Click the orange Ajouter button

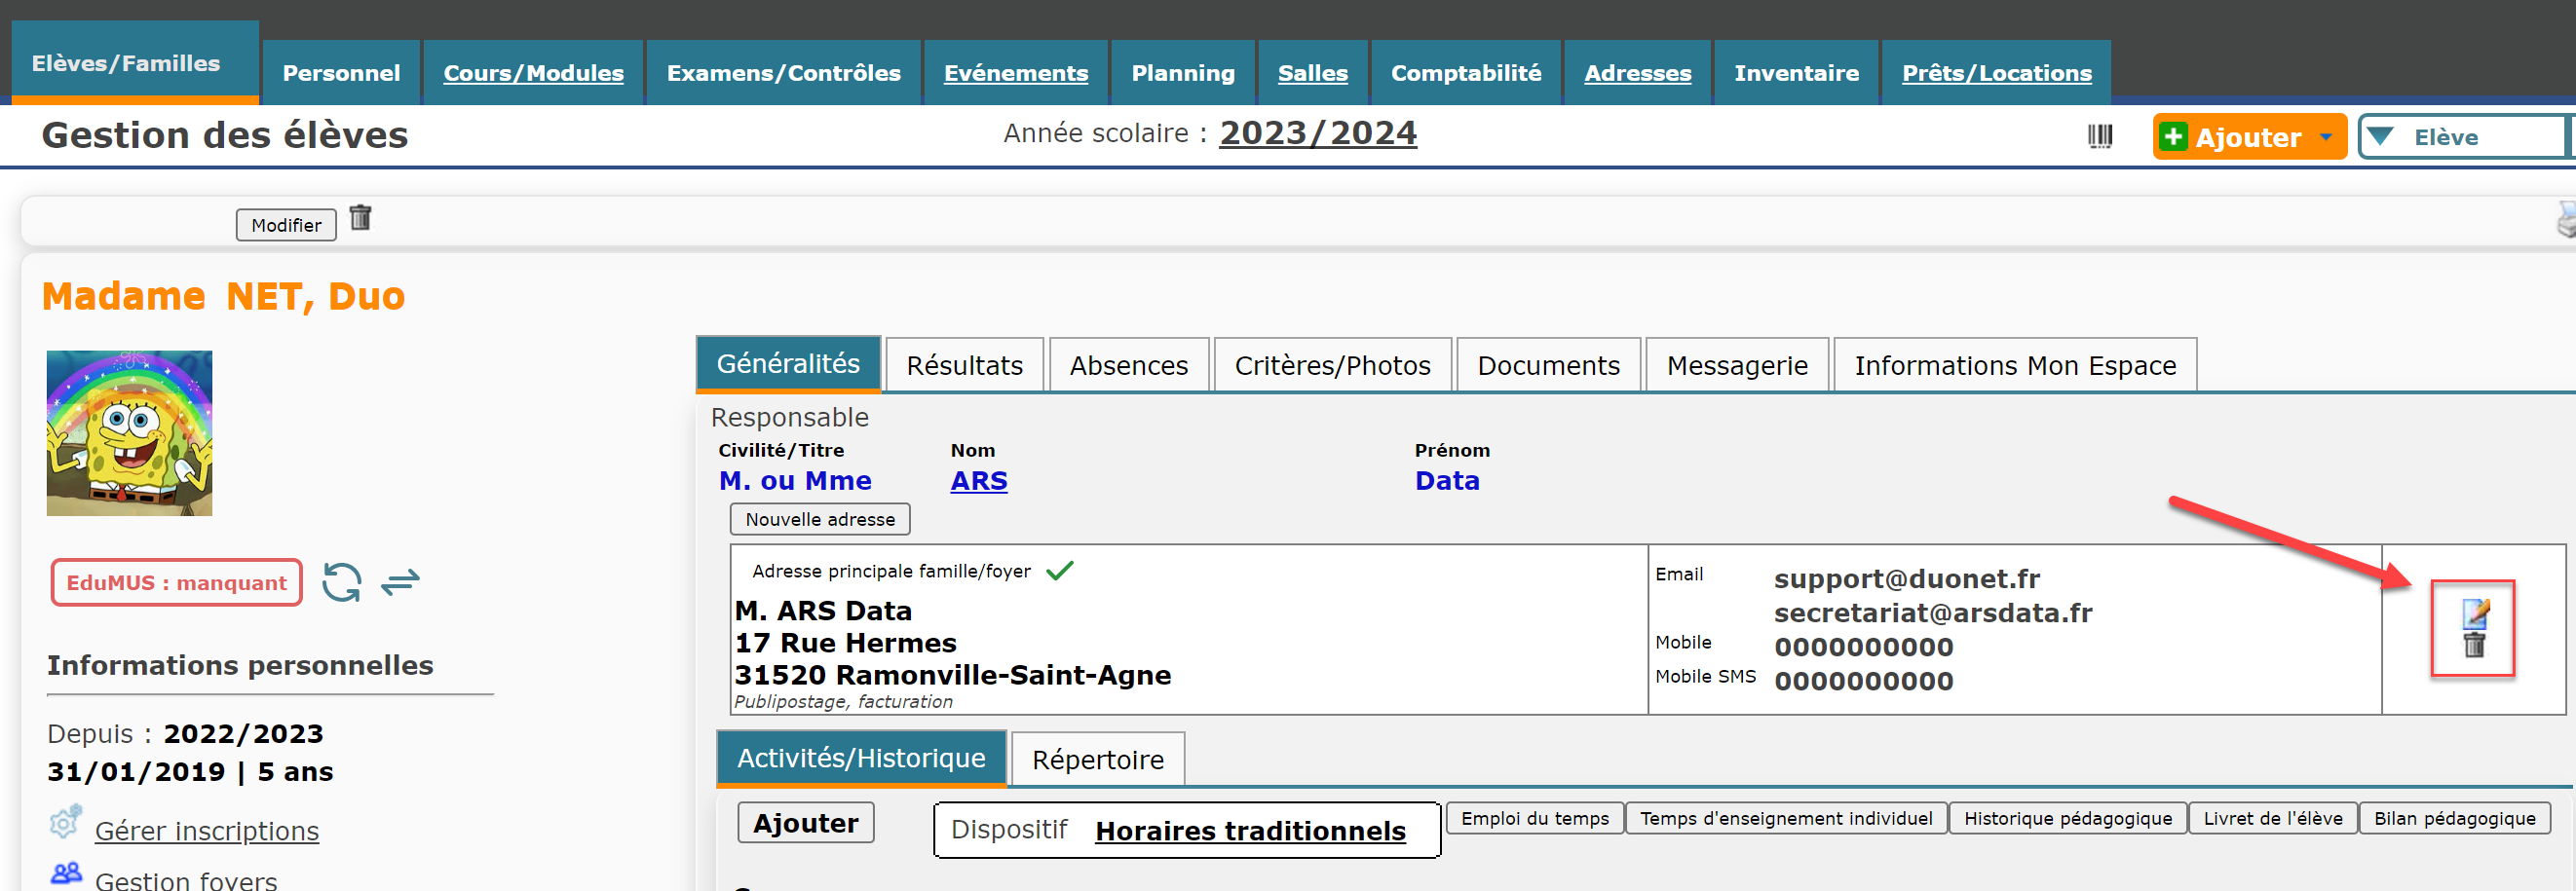click(2249, 136)
